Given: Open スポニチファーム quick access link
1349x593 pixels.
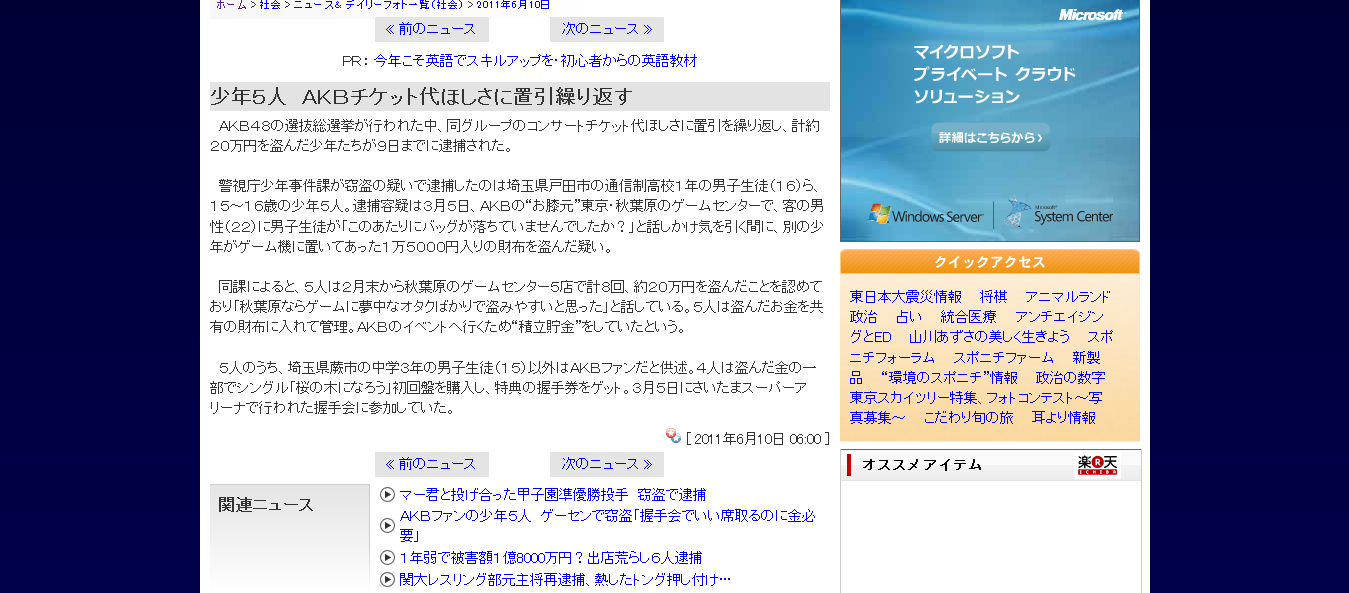Looking at the screenshot, I should point(1003,357).
